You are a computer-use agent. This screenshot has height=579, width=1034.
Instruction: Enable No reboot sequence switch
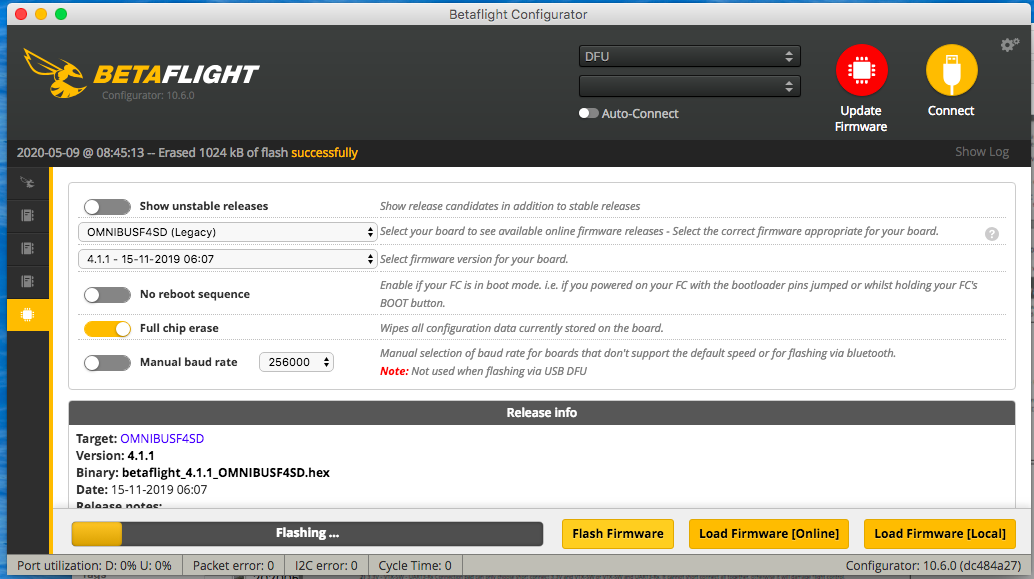tap(107, 294)
